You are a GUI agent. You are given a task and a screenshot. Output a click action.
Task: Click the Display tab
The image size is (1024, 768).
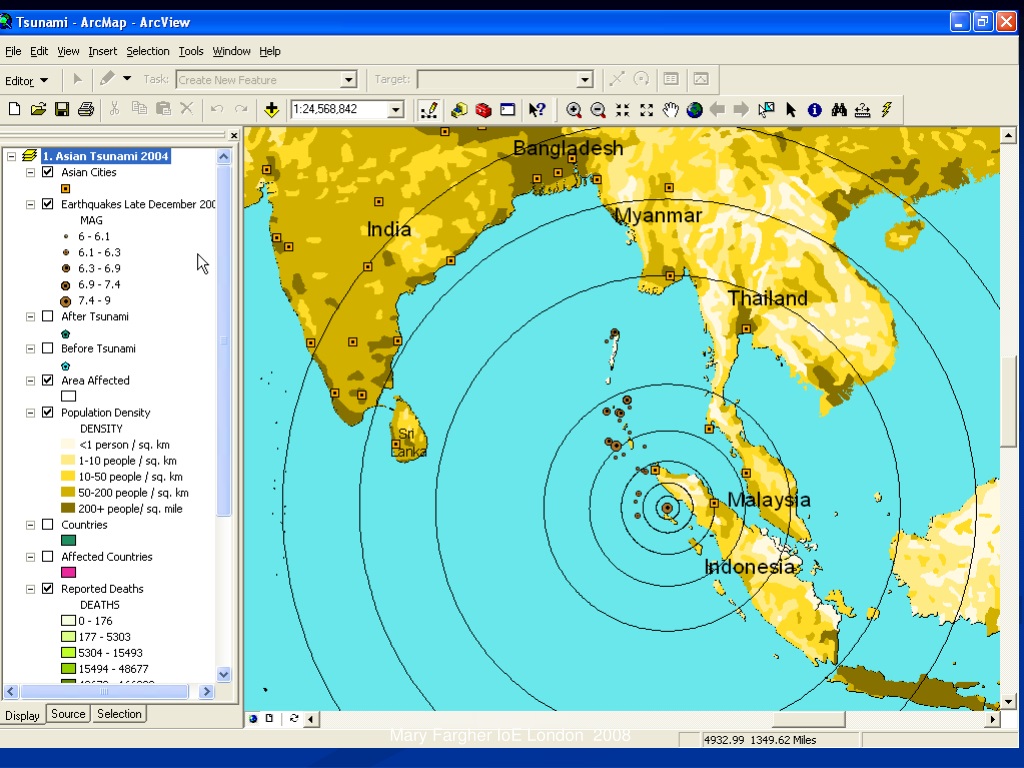(x=22, y=715)
